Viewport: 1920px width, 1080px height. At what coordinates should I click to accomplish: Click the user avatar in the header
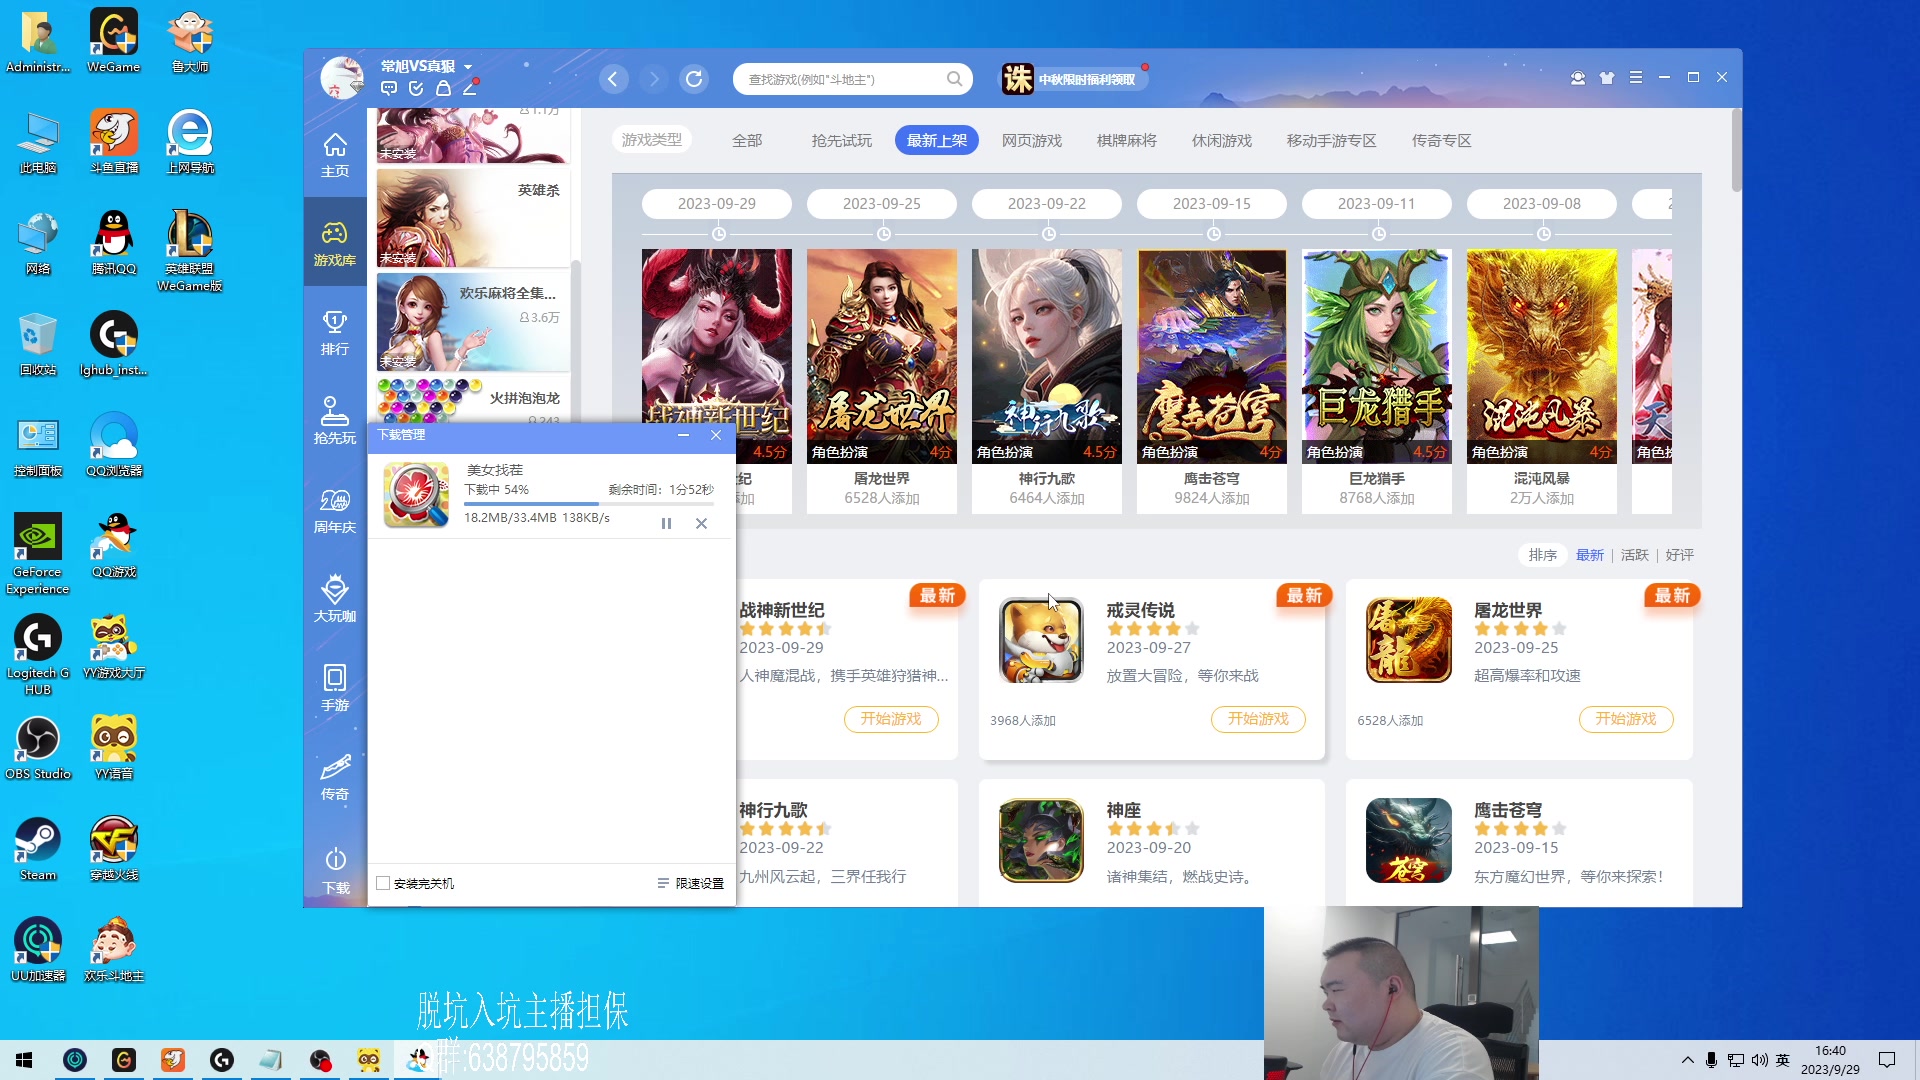tap(341, 78)
